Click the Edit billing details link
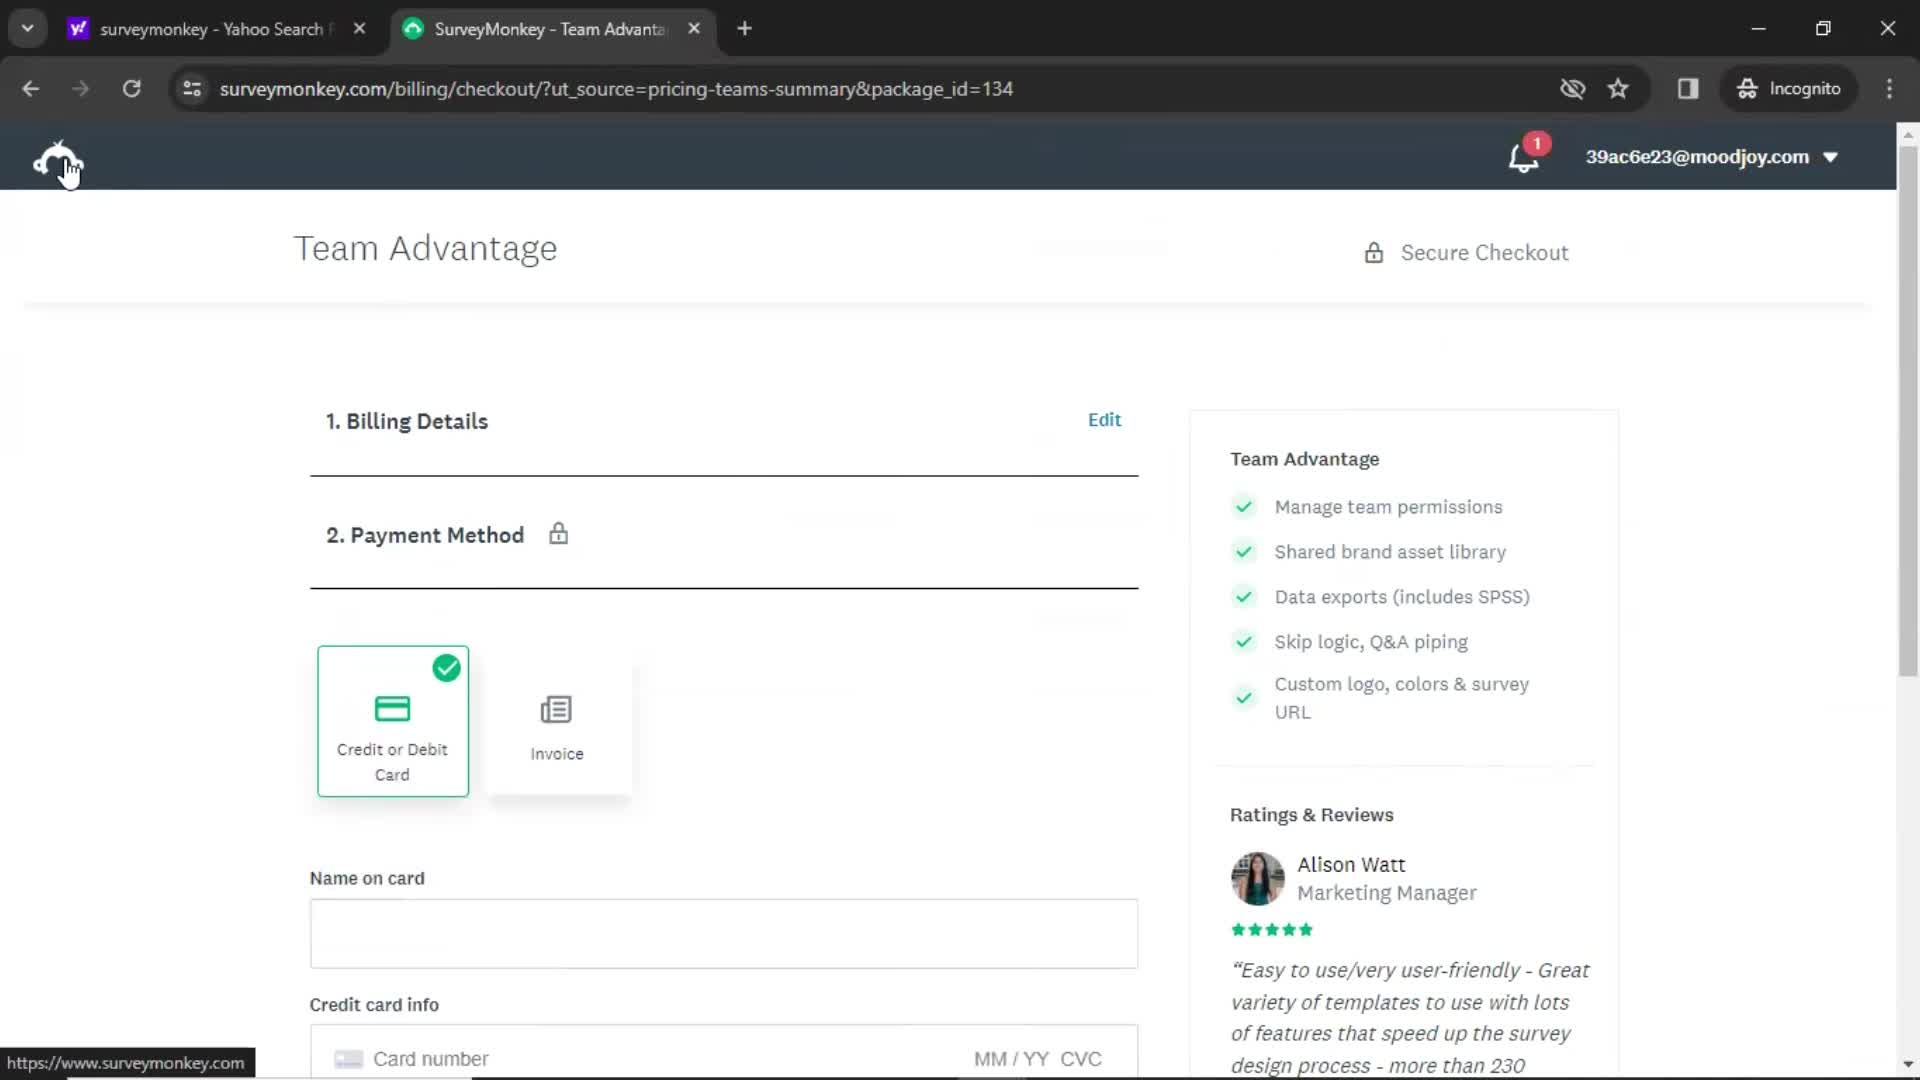 [x=1105, y=419]
